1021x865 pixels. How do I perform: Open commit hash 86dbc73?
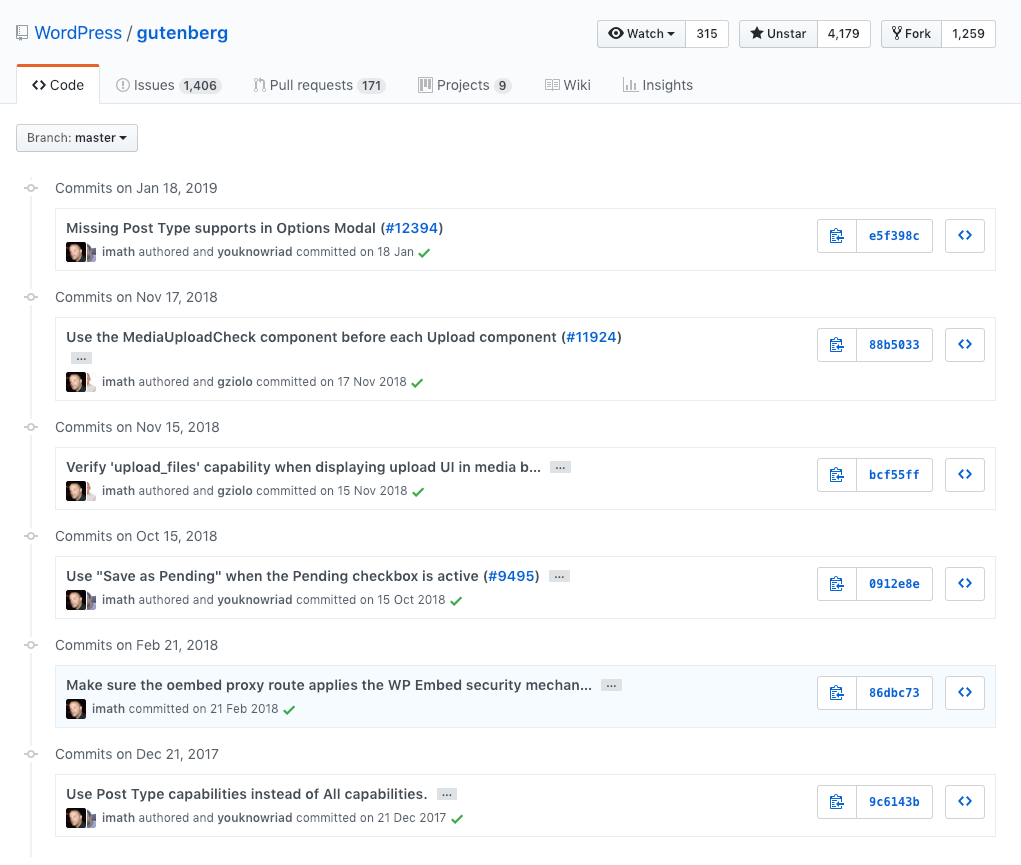click(894, 692)
